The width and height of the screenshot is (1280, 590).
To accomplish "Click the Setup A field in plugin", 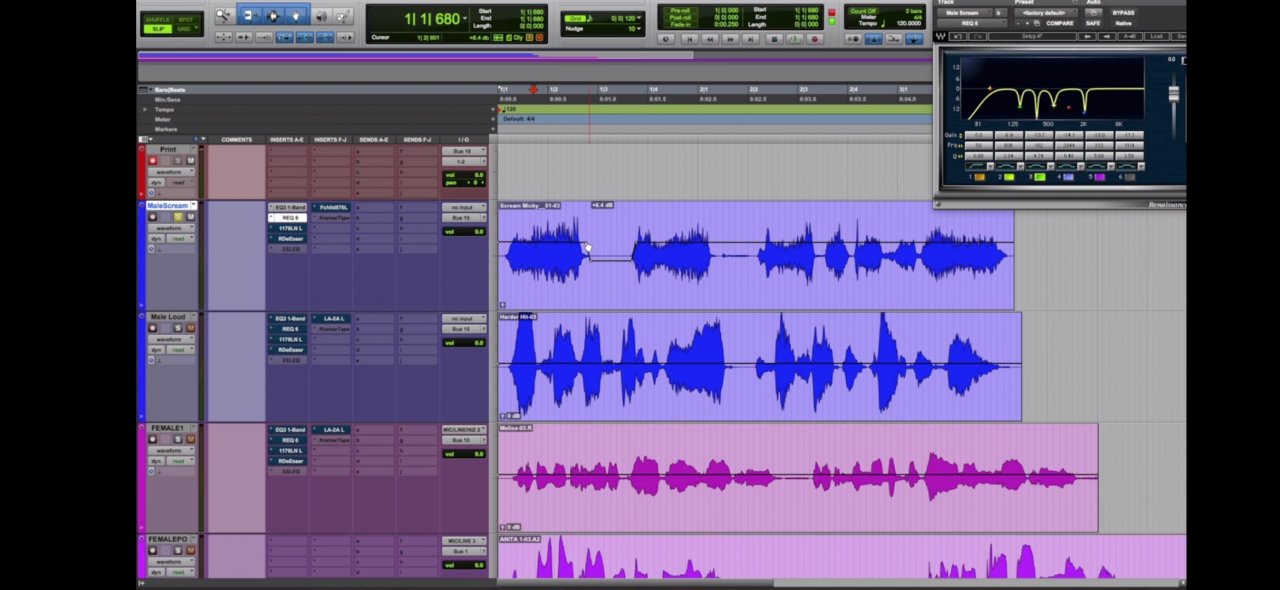I will (1034, 36).
